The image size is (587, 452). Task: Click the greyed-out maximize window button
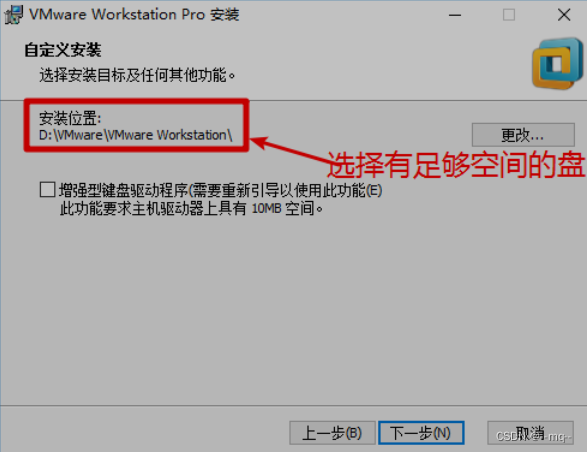click(x=508, y=15)
